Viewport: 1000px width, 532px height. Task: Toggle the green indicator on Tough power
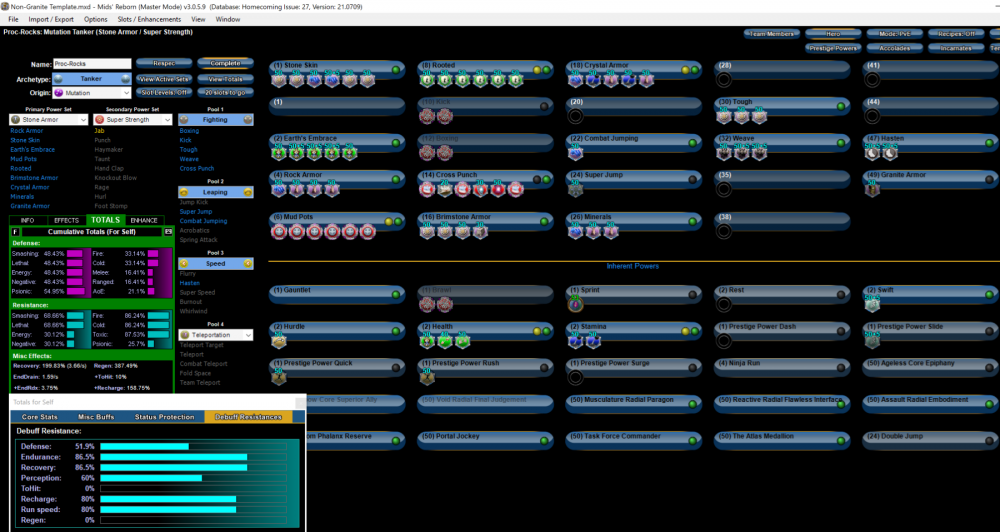pos(842,103)
